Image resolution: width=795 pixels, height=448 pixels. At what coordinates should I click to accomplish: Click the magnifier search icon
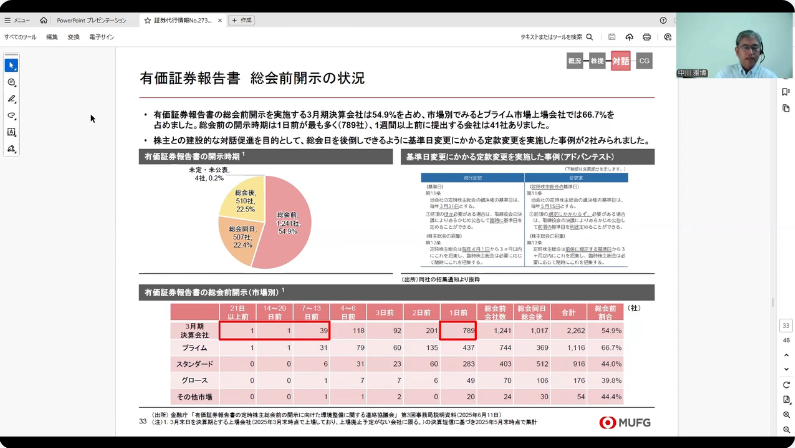(x=590, y=37)
